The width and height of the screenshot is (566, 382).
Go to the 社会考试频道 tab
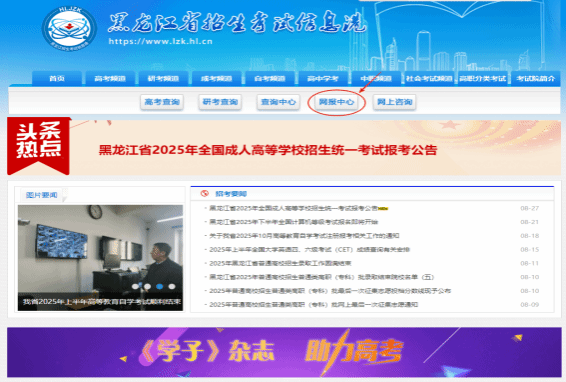[429, 78]
